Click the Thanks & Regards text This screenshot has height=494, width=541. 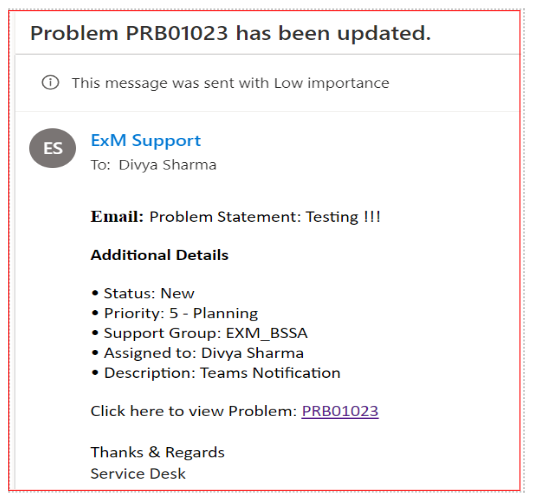pyautogui.click(x=157, y=452)
